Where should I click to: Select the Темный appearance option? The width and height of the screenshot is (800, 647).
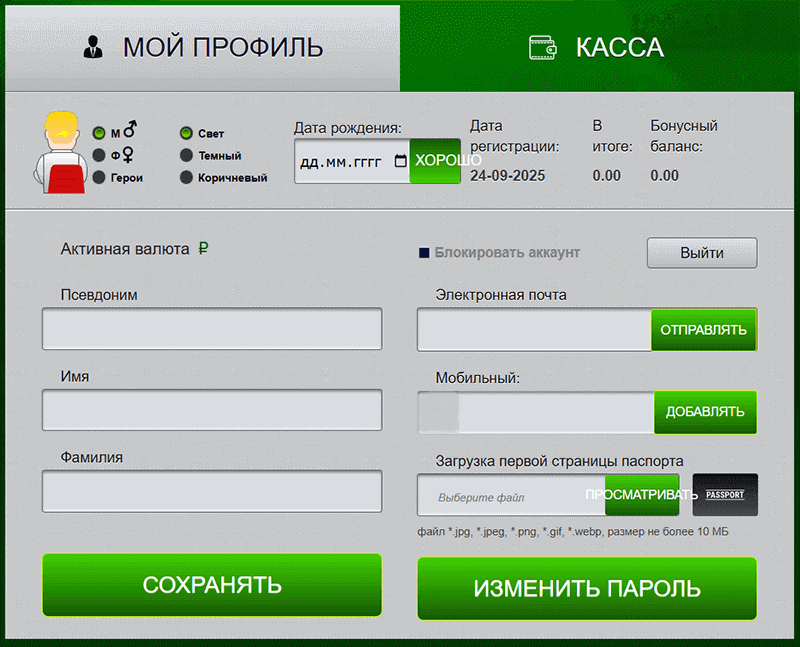tap(187, 154)
